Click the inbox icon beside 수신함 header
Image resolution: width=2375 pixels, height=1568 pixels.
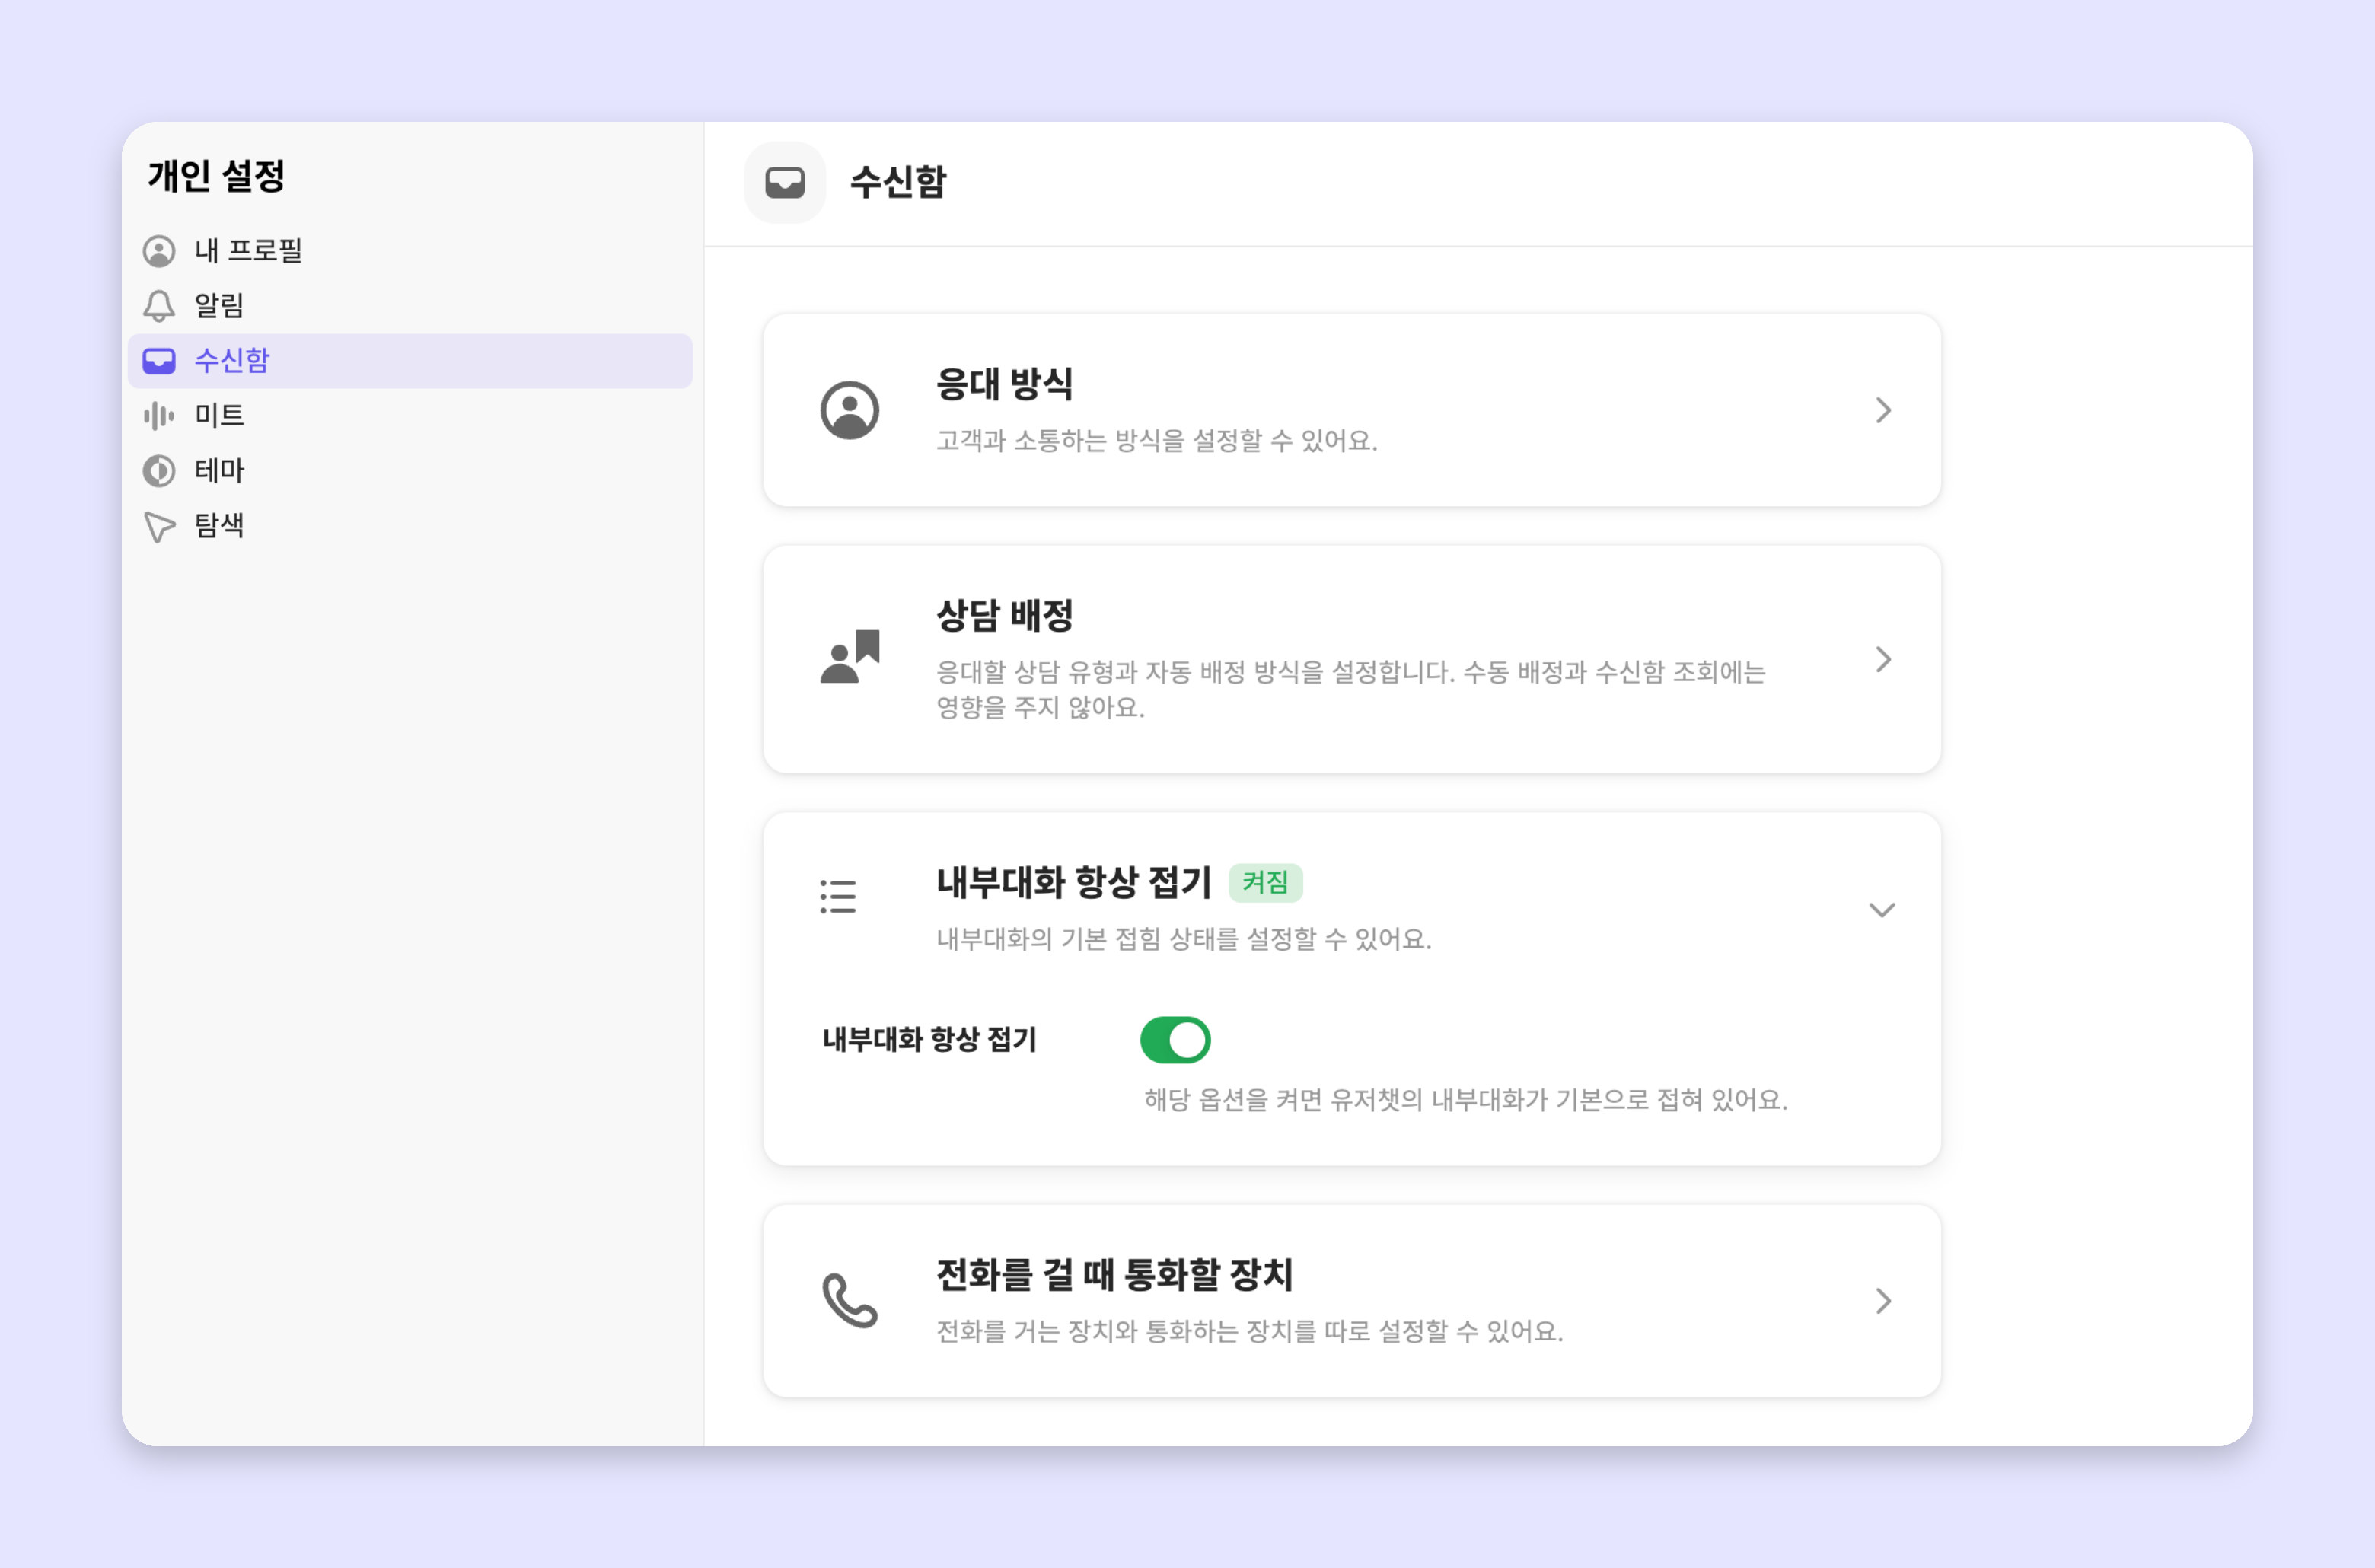[x=785, y=182]
